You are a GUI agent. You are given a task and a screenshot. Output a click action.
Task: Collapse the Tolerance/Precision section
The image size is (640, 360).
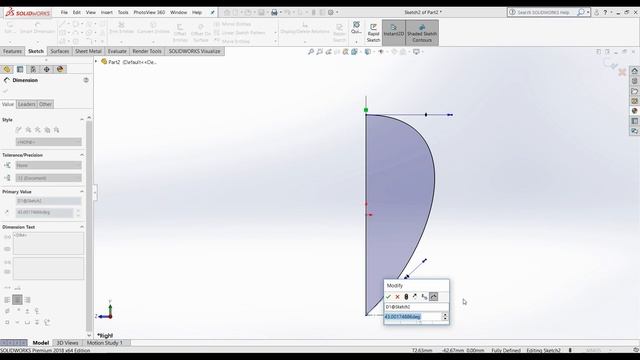click(x=82, y=155)
